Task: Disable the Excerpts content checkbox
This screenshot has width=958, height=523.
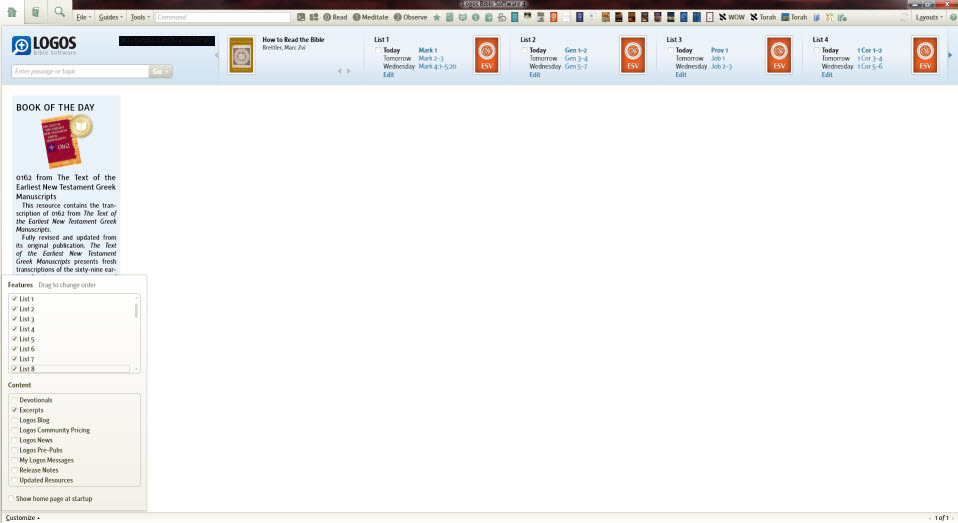Action: coord(15,410)
